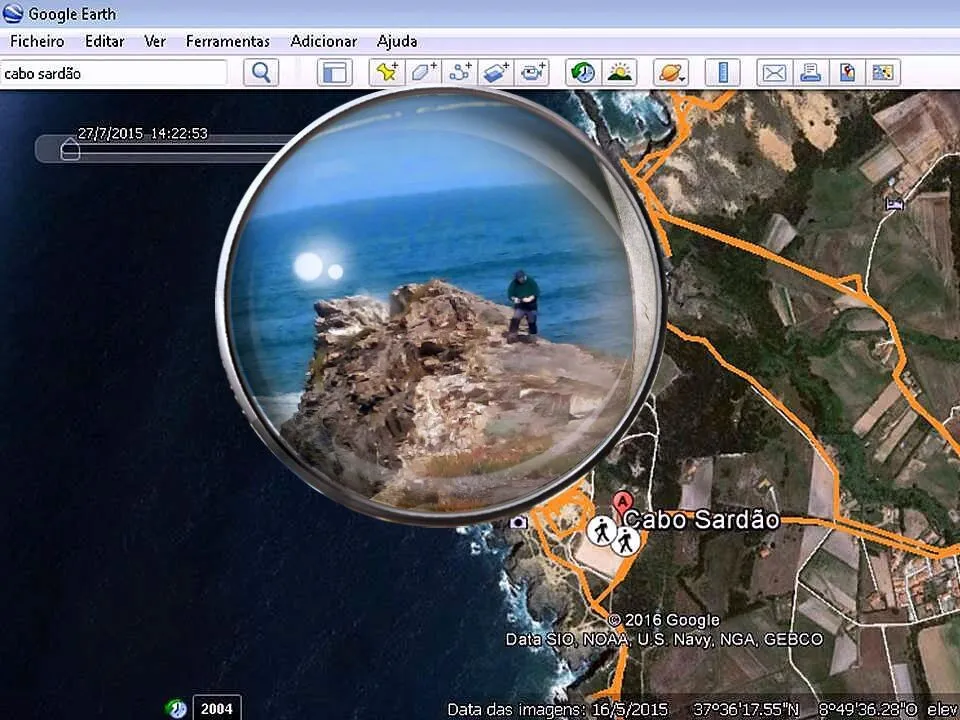Viewport: 960px width, 720px height.
Task: Click the Google Earth title bar icon
Action: 12,13
